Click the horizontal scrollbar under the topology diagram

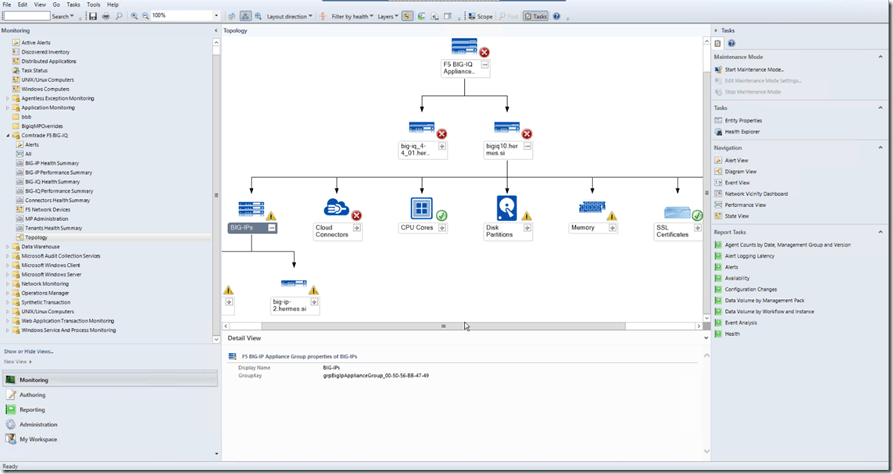pyautogui.click(x=443, y=326)
